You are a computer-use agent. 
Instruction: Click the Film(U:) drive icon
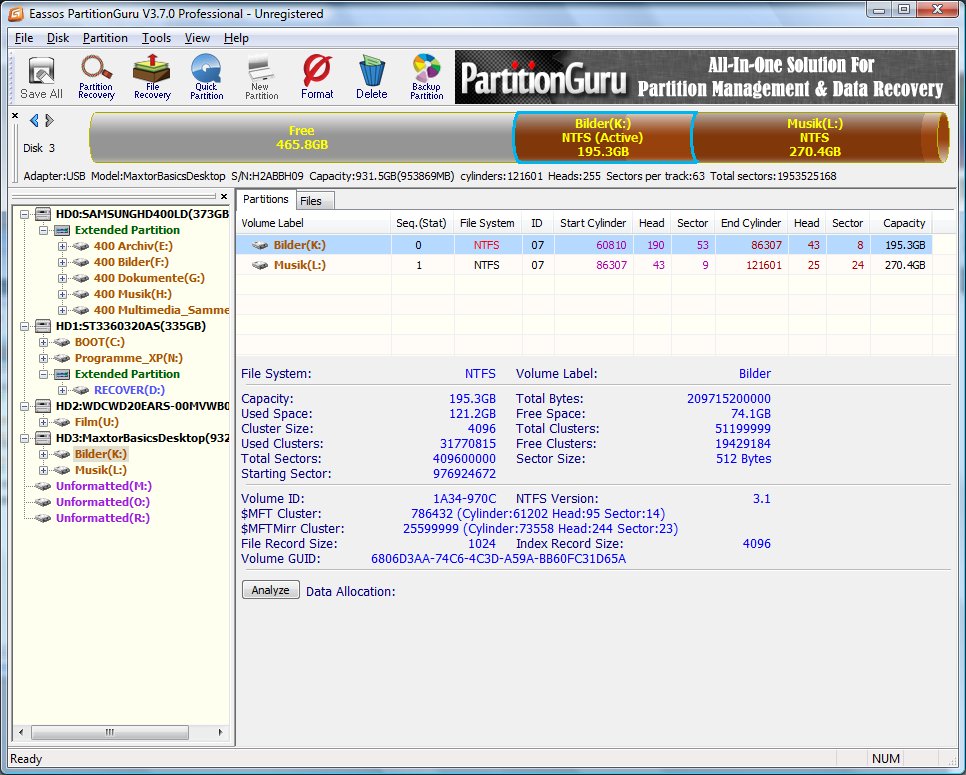pyautogui.click(x=62, y=422)
